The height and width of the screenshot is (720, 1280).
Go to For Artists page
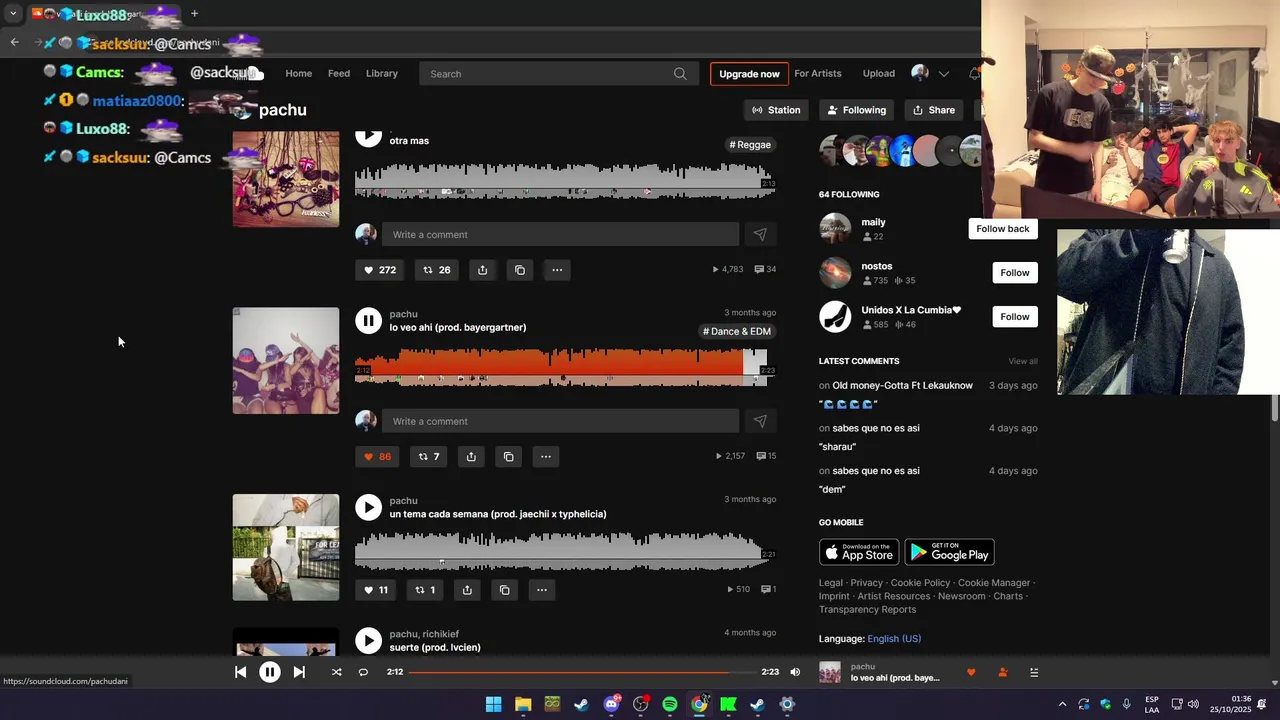(818, 73)
